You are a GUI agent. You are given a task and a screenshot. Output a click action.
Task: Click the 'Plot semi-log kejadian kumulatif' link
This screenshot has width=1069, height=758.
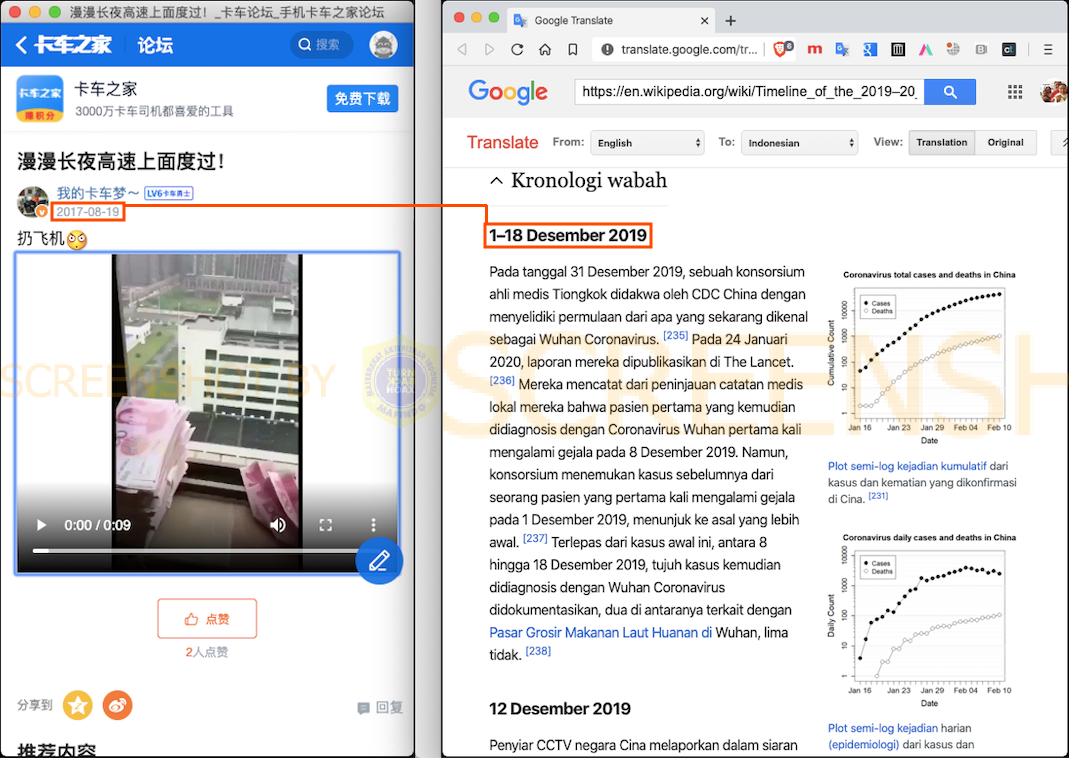tap(907, 466)
